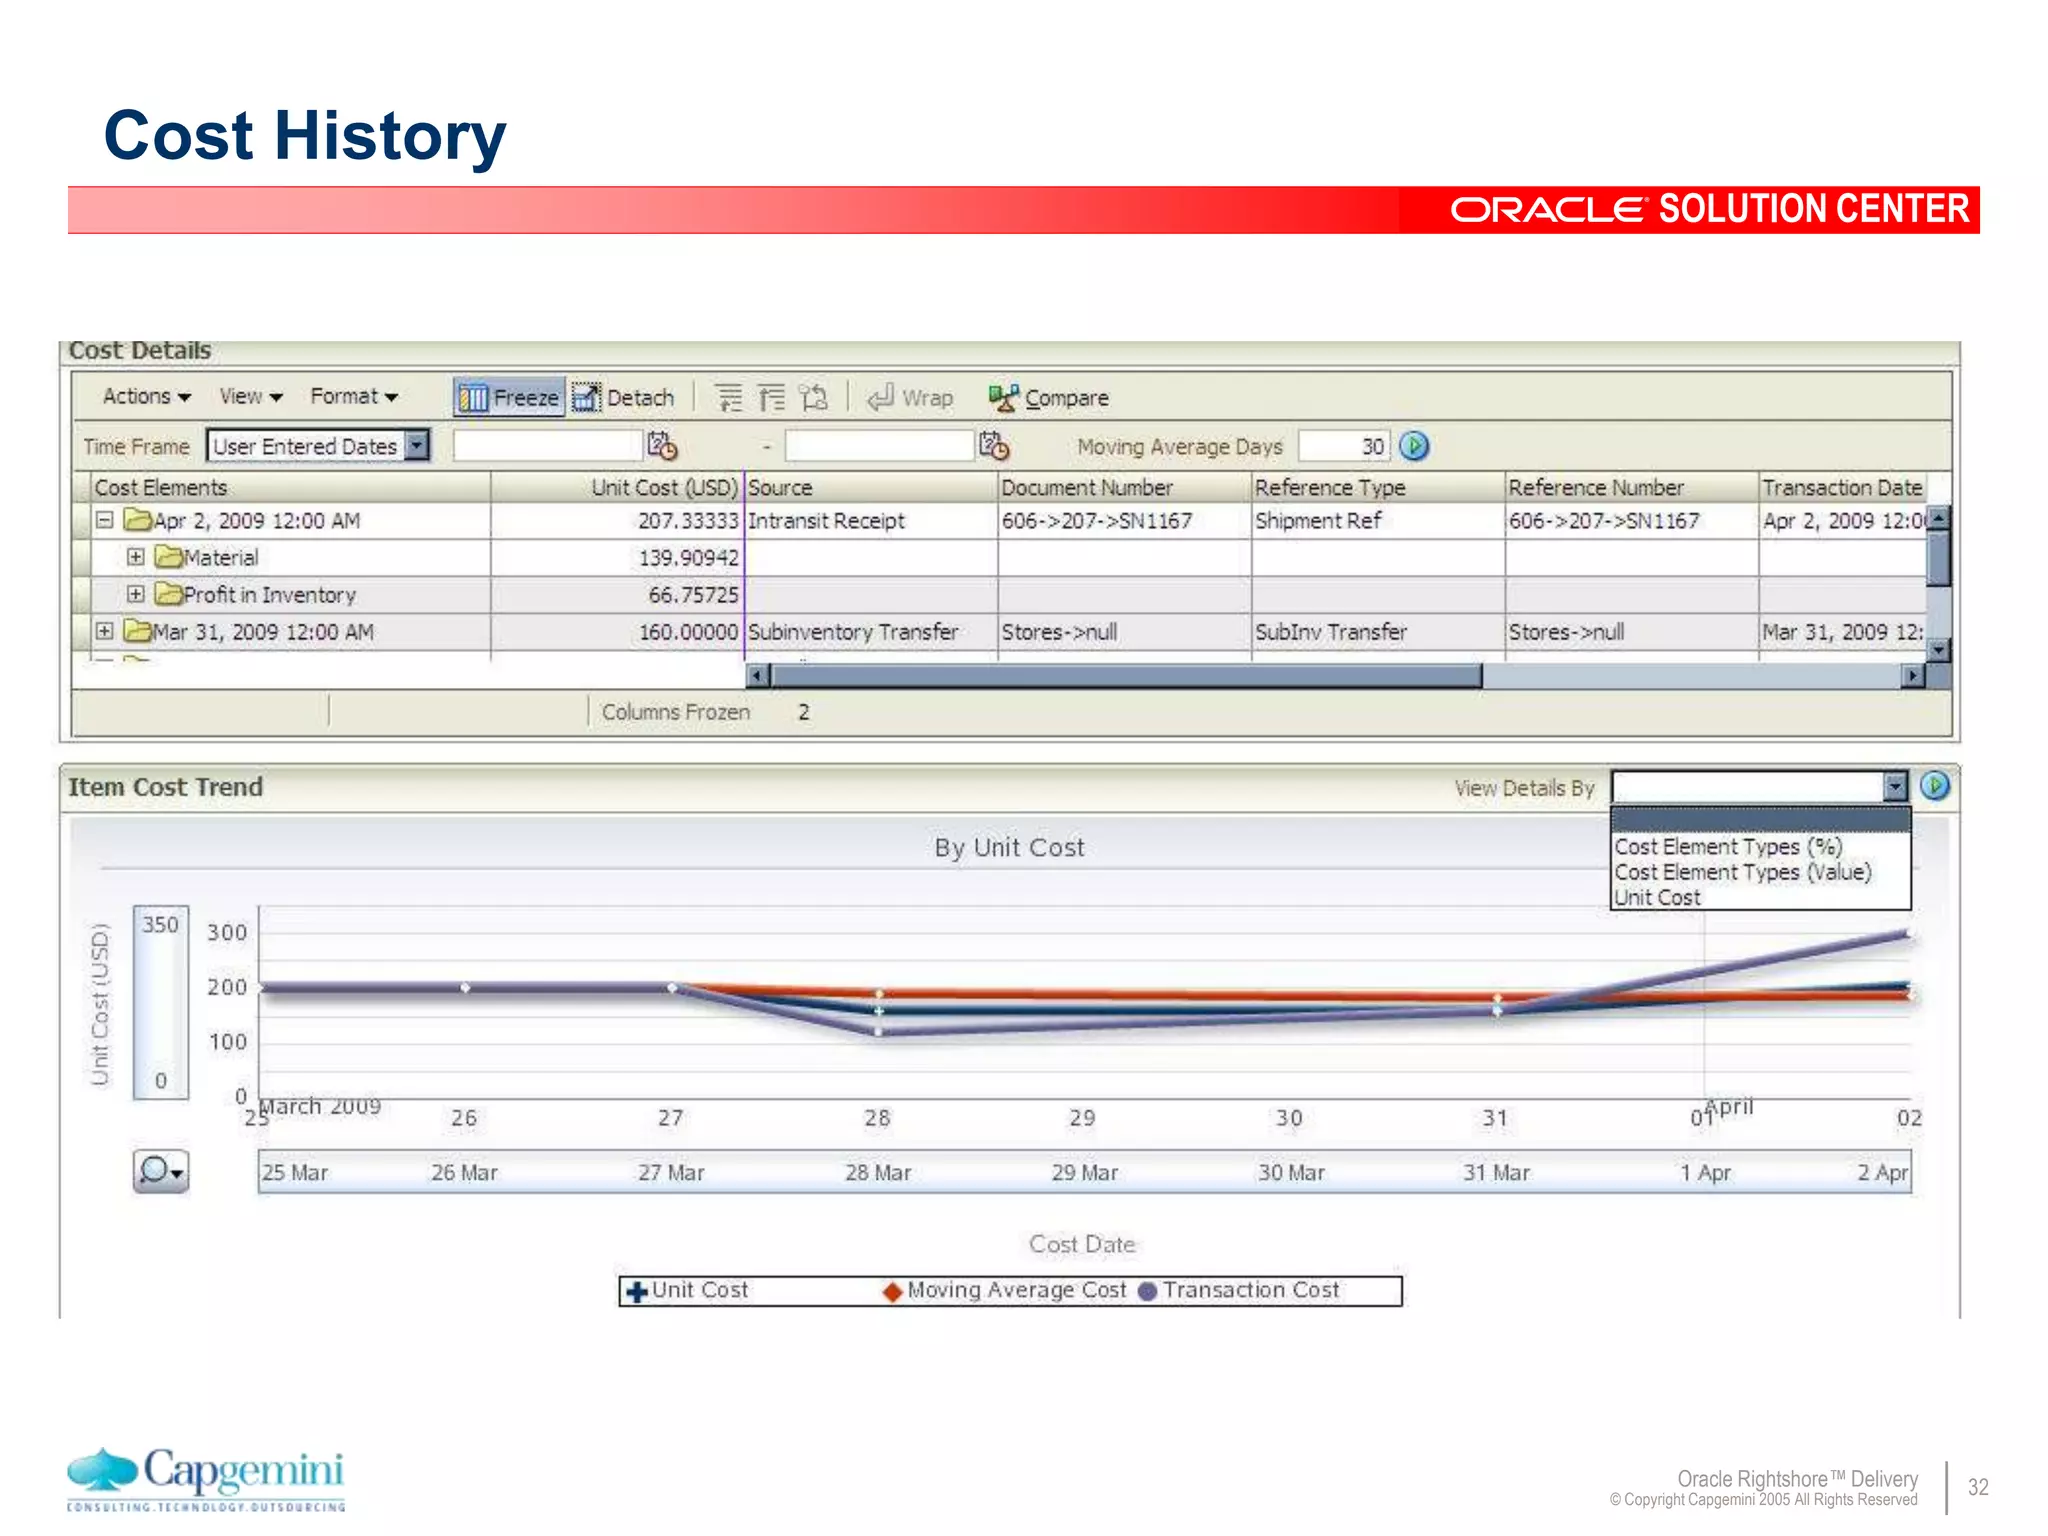The height and width of the screenshot is (1536, 2048).
Task: Click the start date input field
Action: click(547, 445)
